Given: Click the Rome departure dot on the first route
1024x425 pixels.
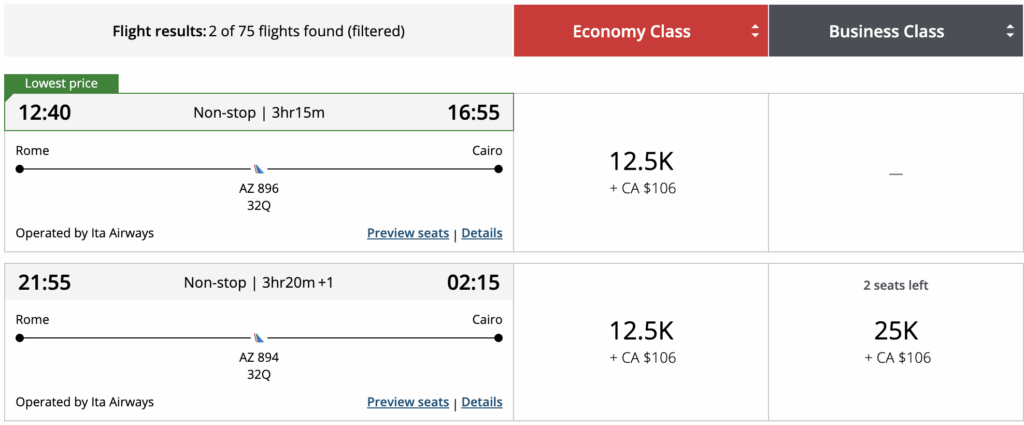Looking at the screenshot, I should pos(20,169).
